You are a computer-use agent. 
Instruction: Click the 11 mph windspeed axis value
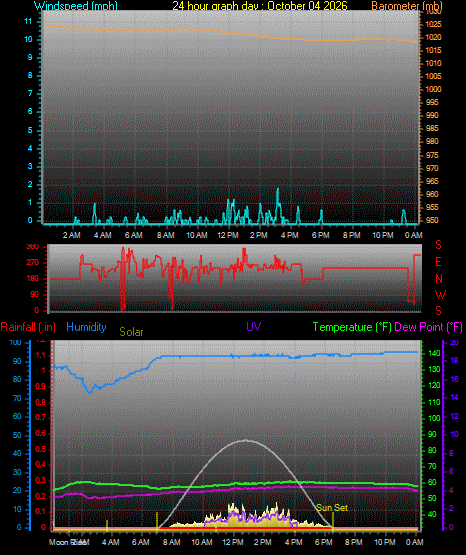pos(28,22)
